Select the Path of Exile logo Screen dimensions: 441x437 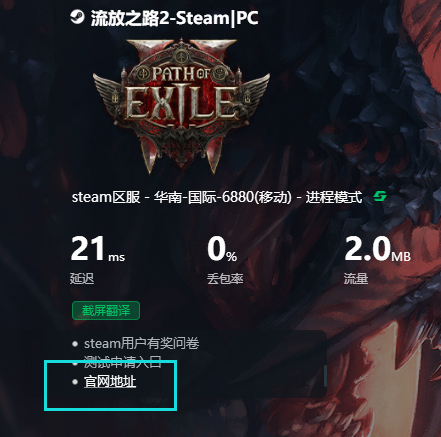(181, 106)
